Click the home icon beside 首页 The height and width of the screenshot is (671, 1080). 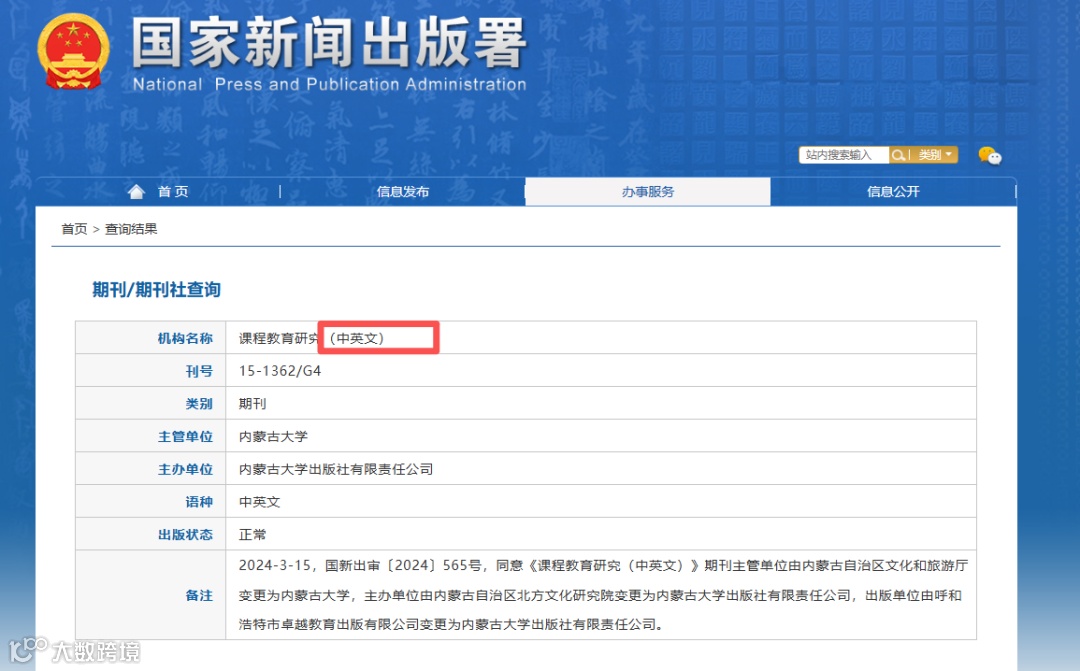[x=136, y=192]
